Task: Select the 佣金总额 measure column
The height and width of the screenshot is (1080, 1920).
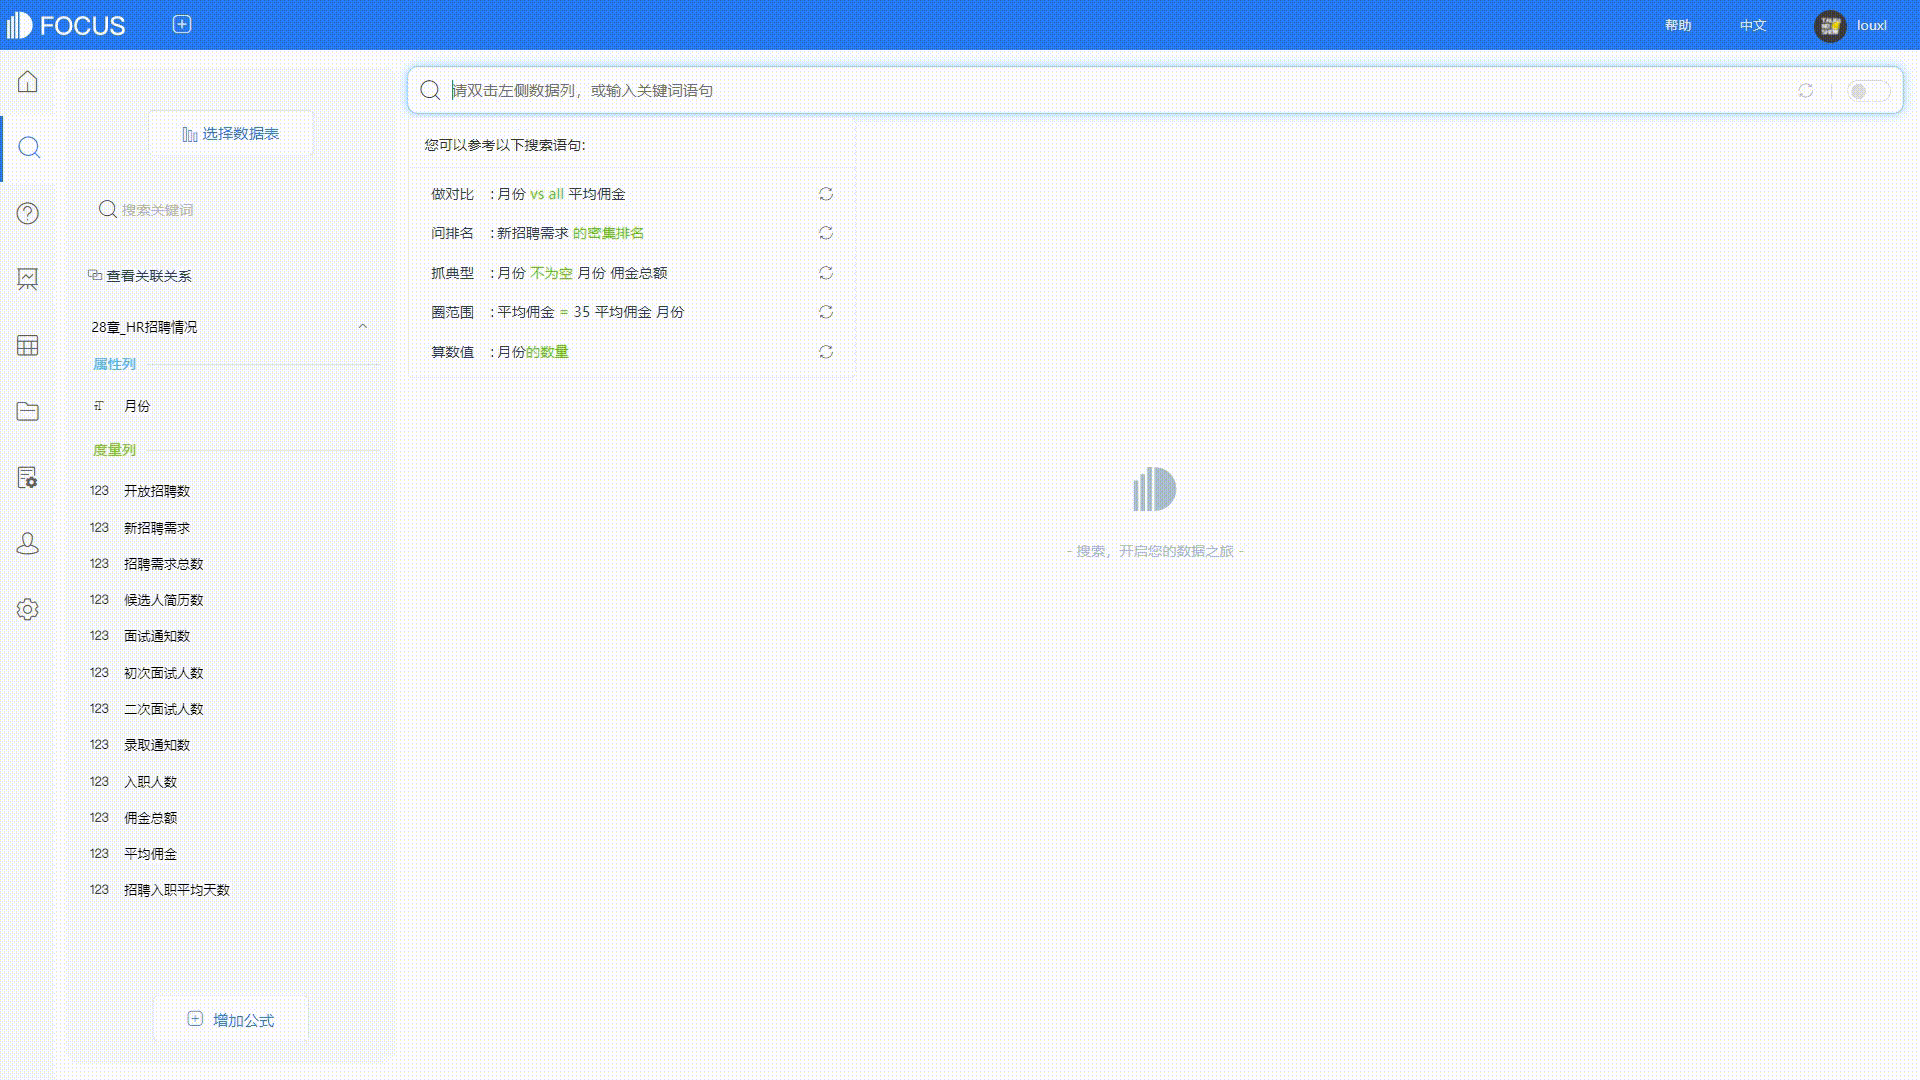Action: [x=150, y=818]
